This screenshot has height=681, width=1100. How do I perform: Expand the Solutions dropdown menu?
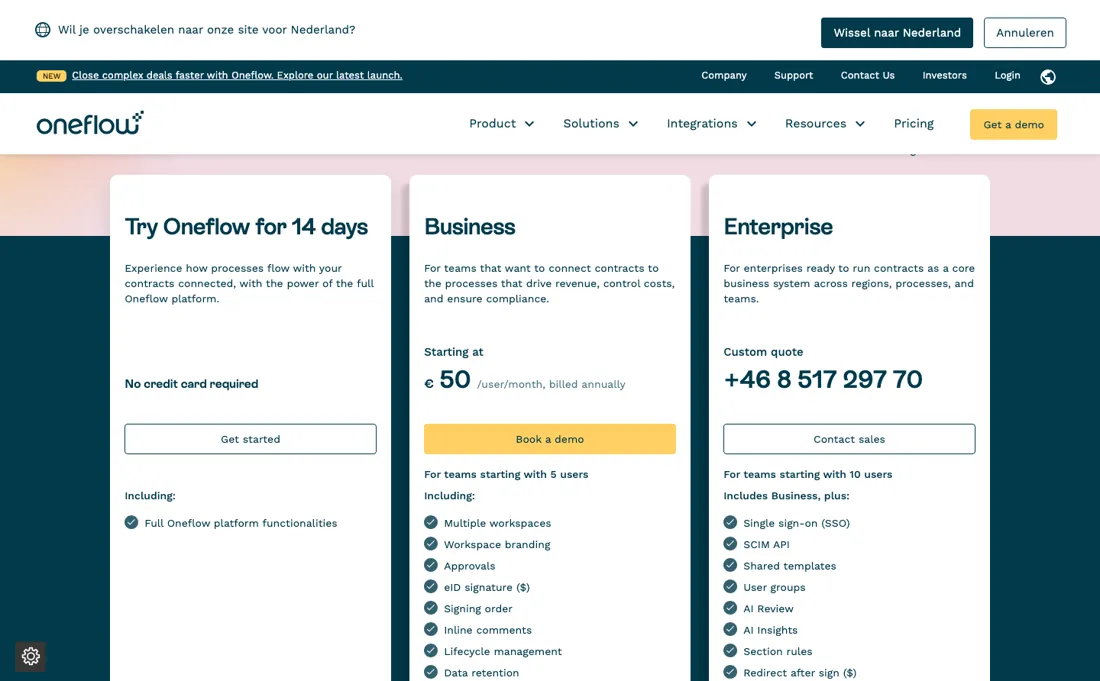[601, 123]
